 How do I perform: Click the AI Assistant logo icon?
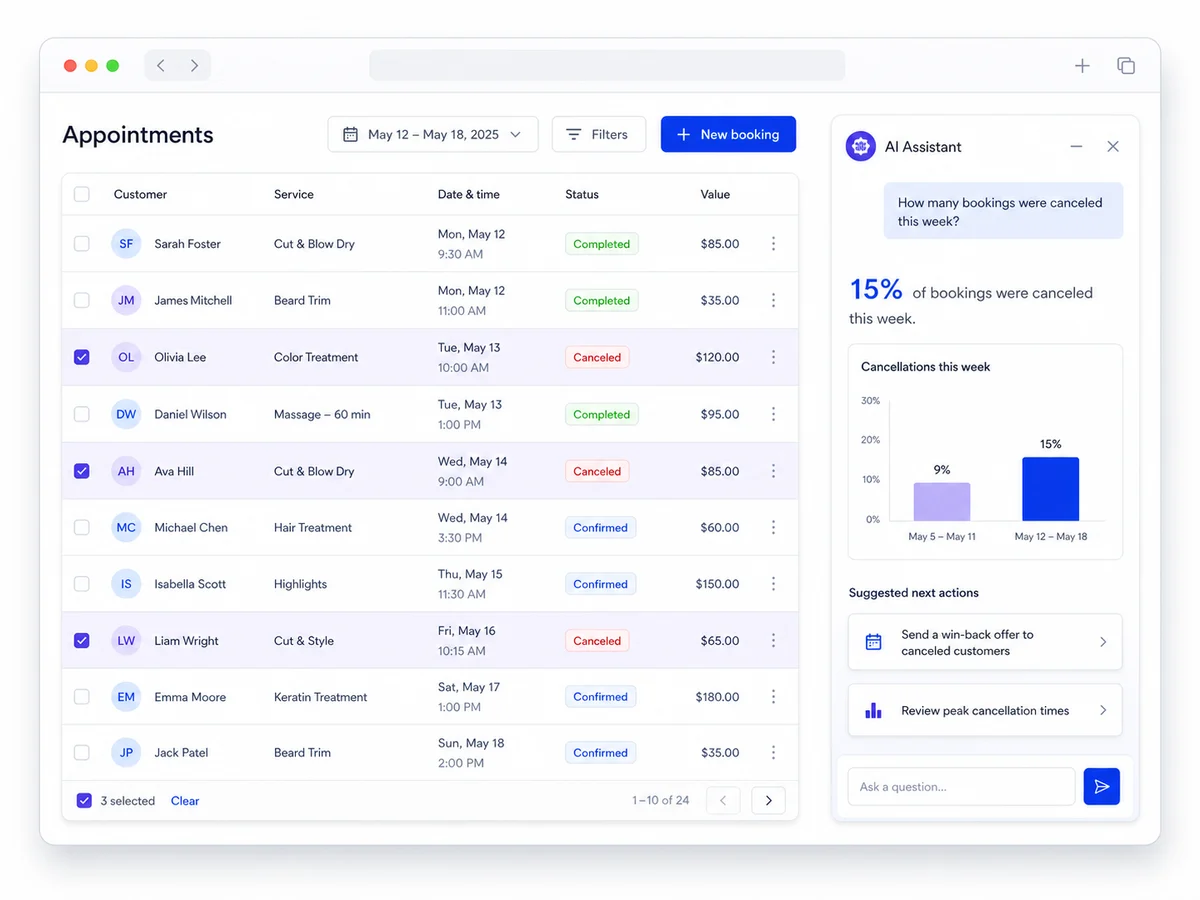(860, 146)
